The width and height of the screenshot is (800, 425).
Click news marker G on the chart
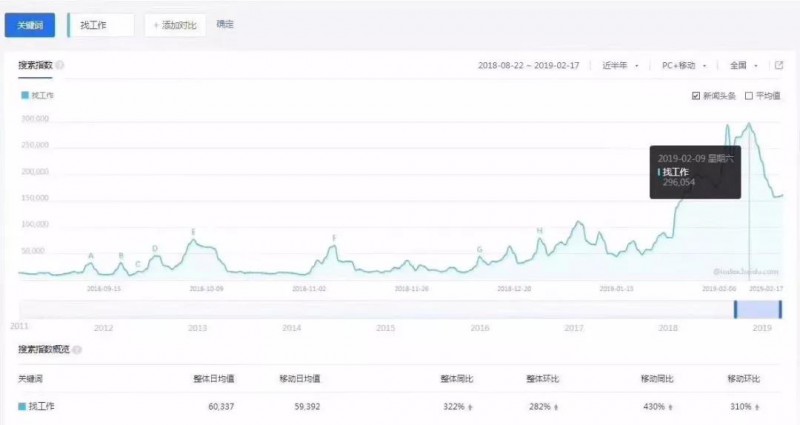click(480, 249)
